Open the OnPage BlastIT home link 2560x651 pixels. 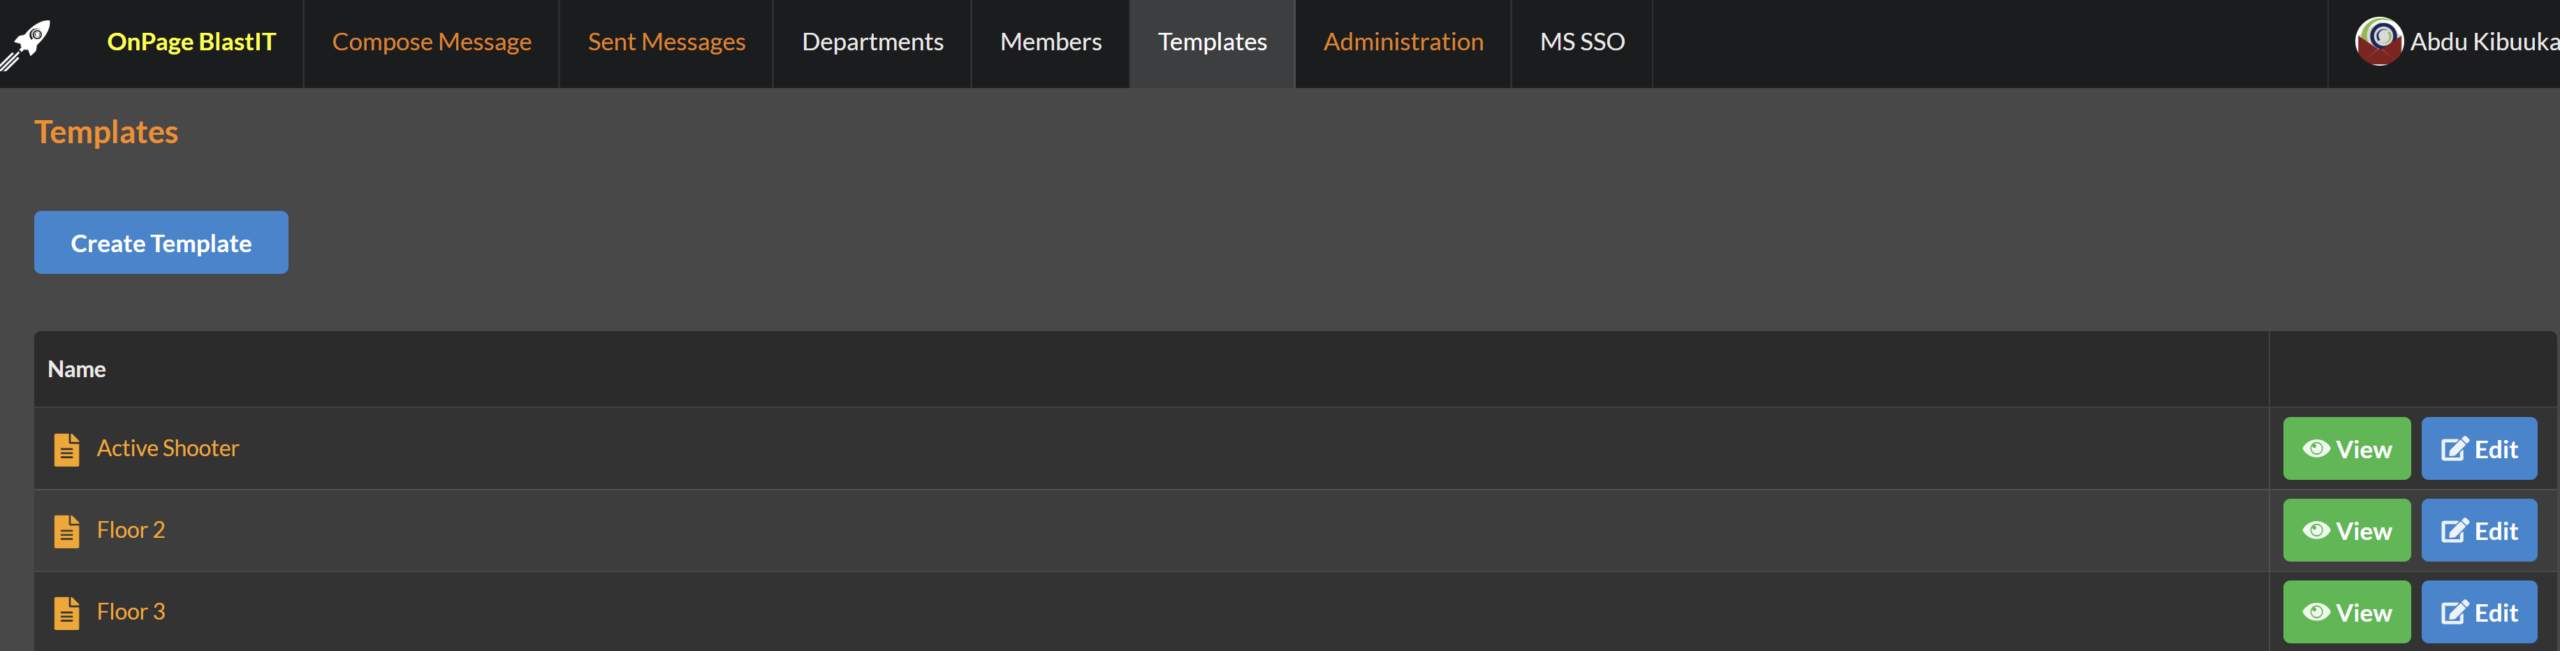tap(191, 42)
